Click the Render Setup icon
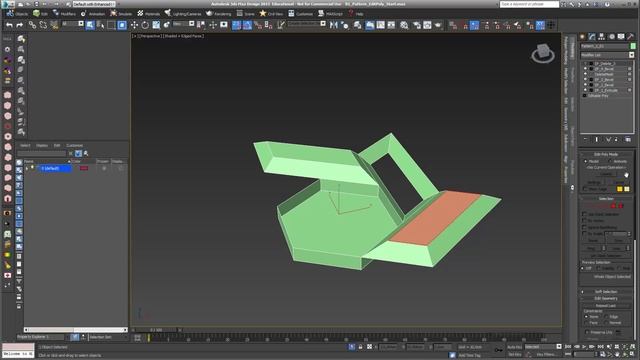The width and height of the screenshot is (640, 360). tap(417, 25)
